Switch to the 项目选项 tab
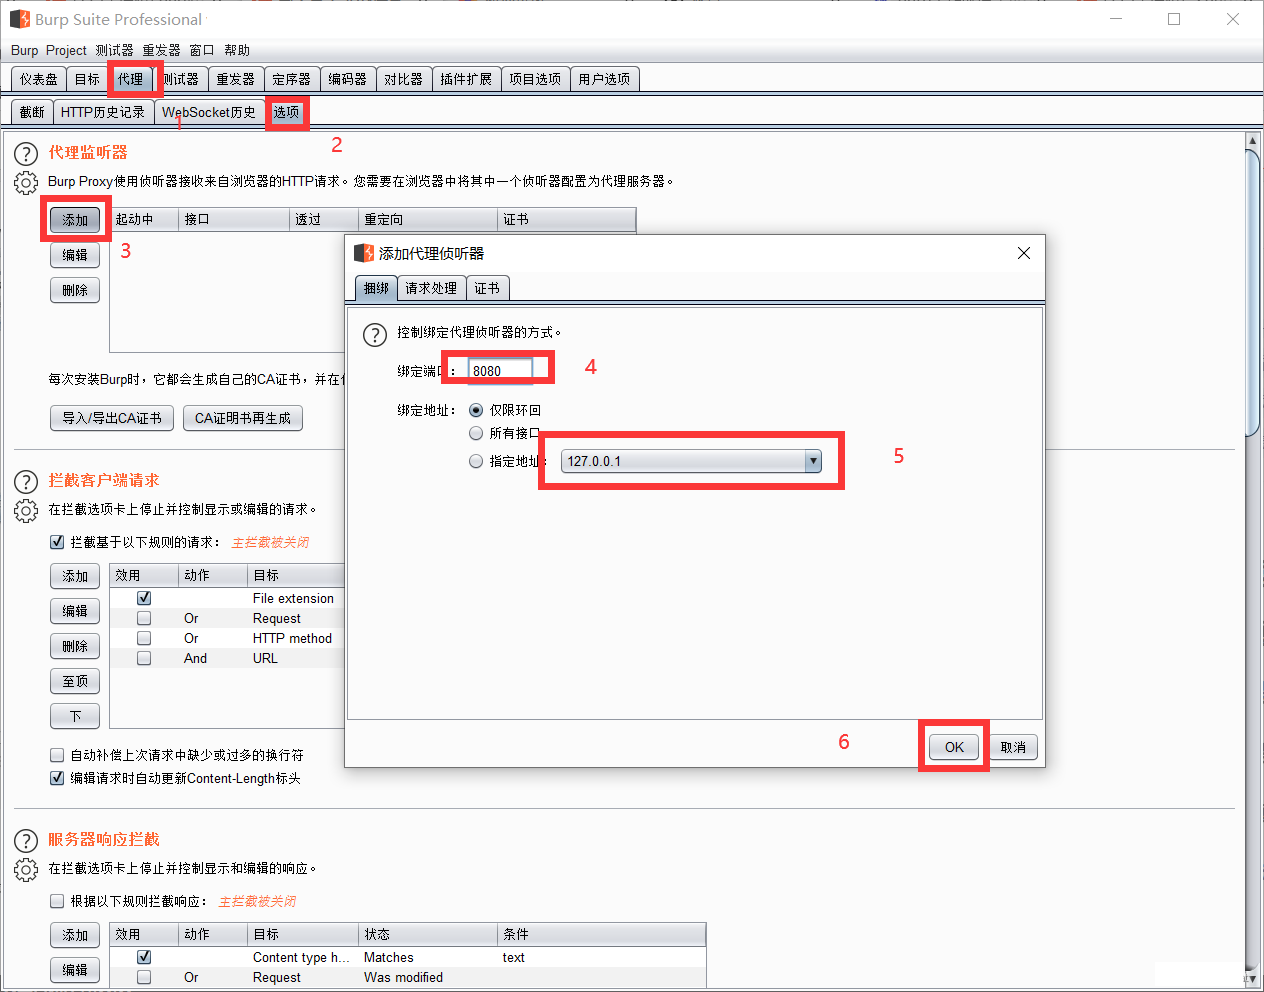 535,79
